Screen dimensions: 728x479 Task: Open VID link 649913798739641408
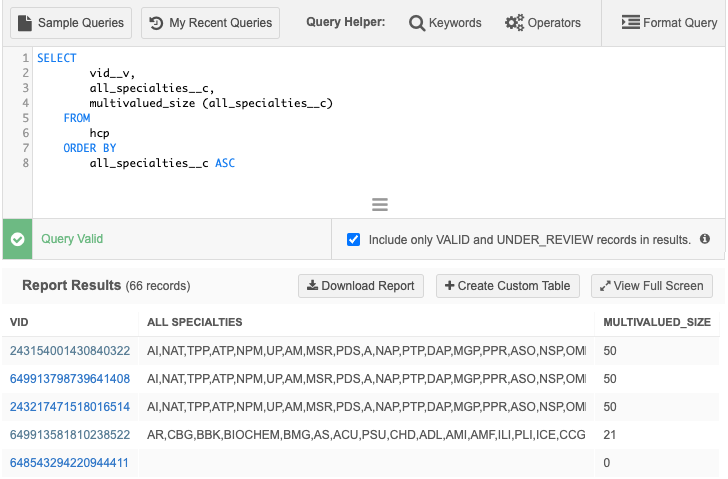point(70,379)
